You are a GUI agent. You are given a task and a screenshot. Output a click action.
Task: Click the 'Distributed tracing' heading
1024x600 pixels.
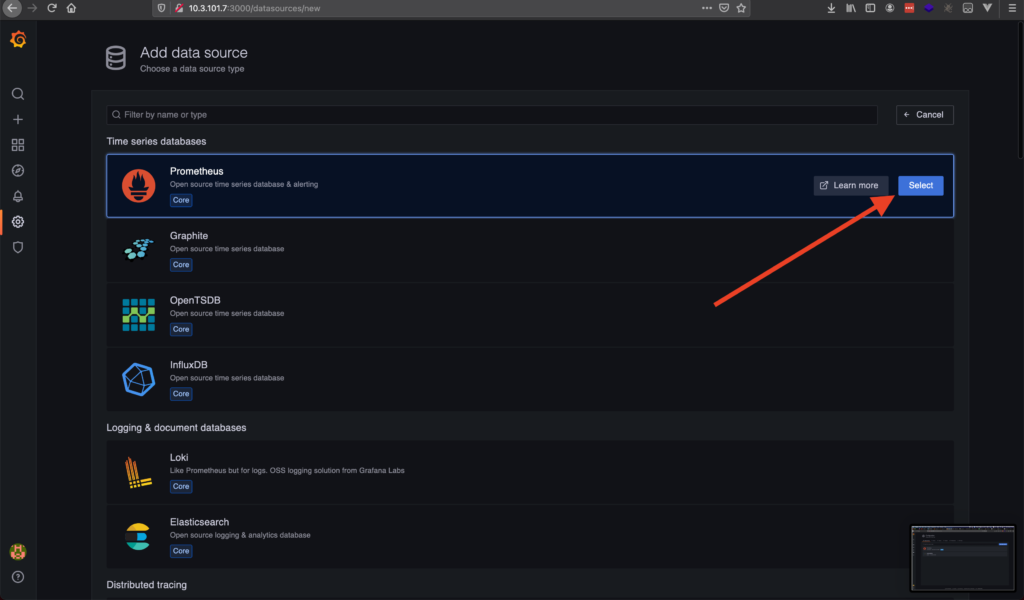[x=146, y=585]
